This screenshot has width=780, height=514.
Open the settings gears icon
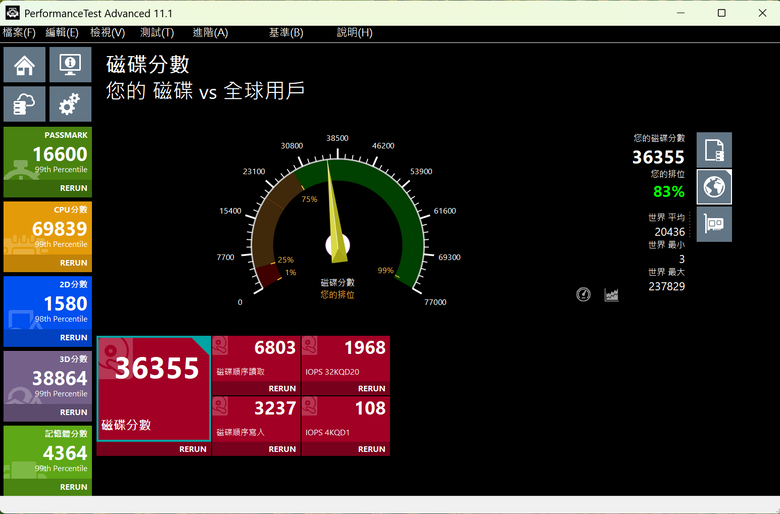70,104
